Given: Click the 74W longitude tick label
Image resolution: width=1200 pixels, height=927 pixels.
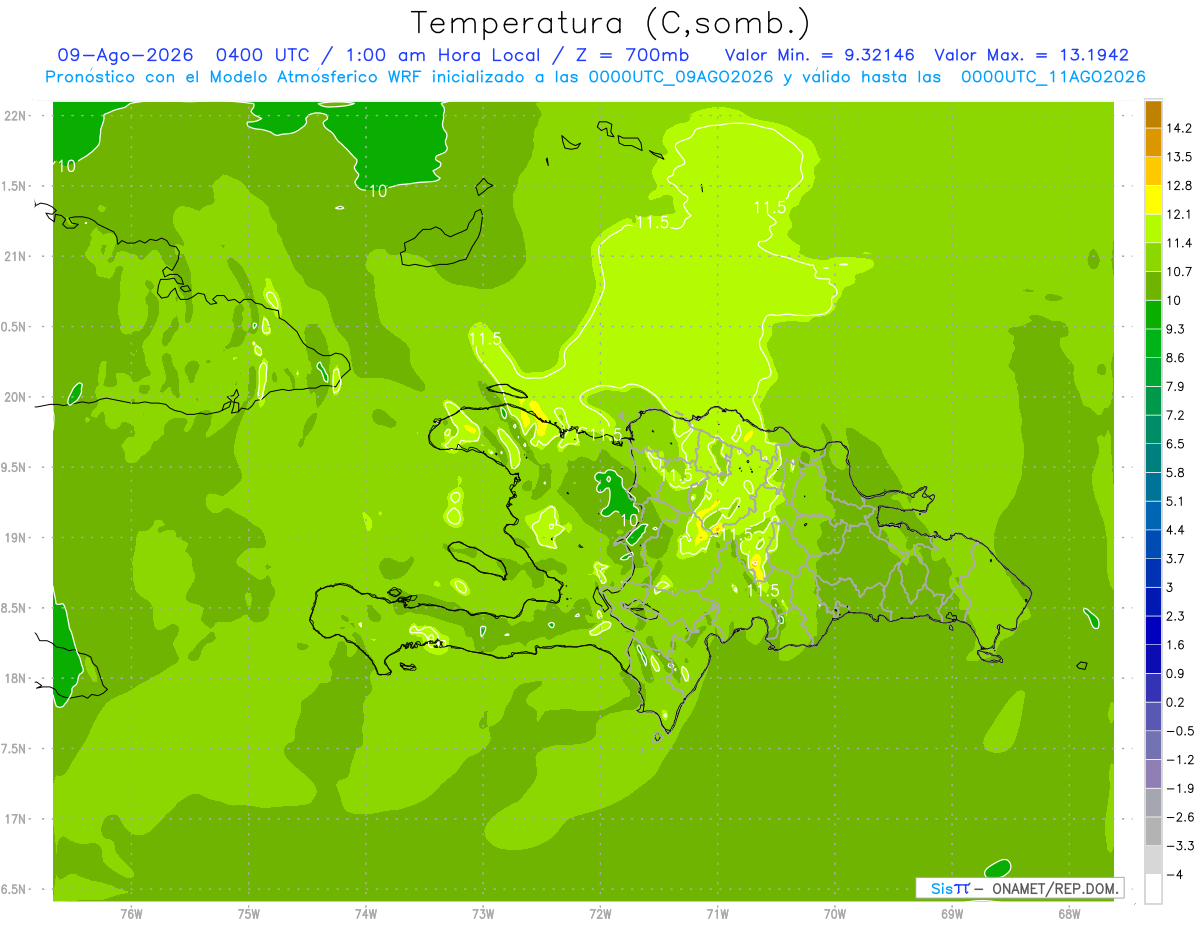Looking at the screenshot, I should [365, 913].
